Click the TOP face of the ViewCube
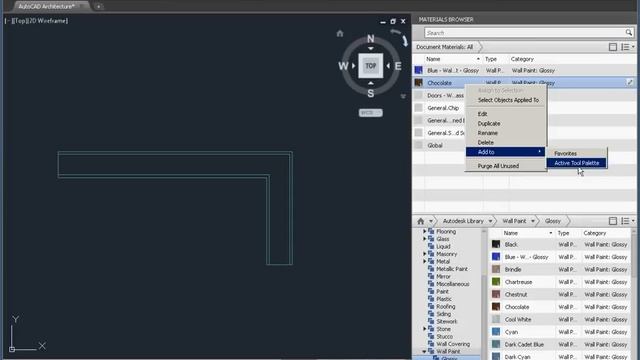Screen dimensions: 640x360 (x=370, y=65)
